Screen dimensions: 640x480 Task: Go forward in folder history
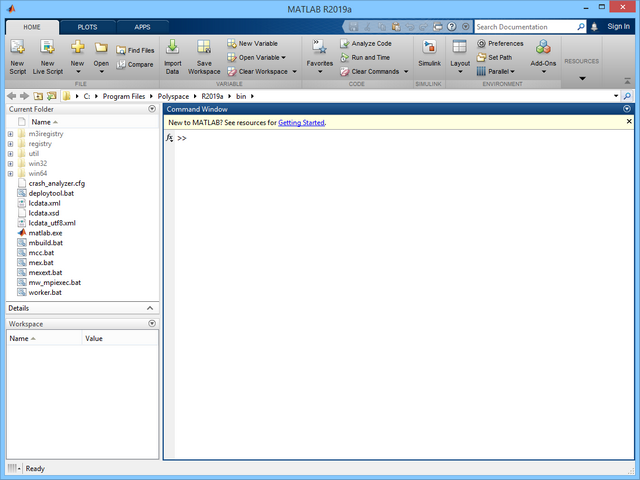pyautogui.click(x=24, y=96)
